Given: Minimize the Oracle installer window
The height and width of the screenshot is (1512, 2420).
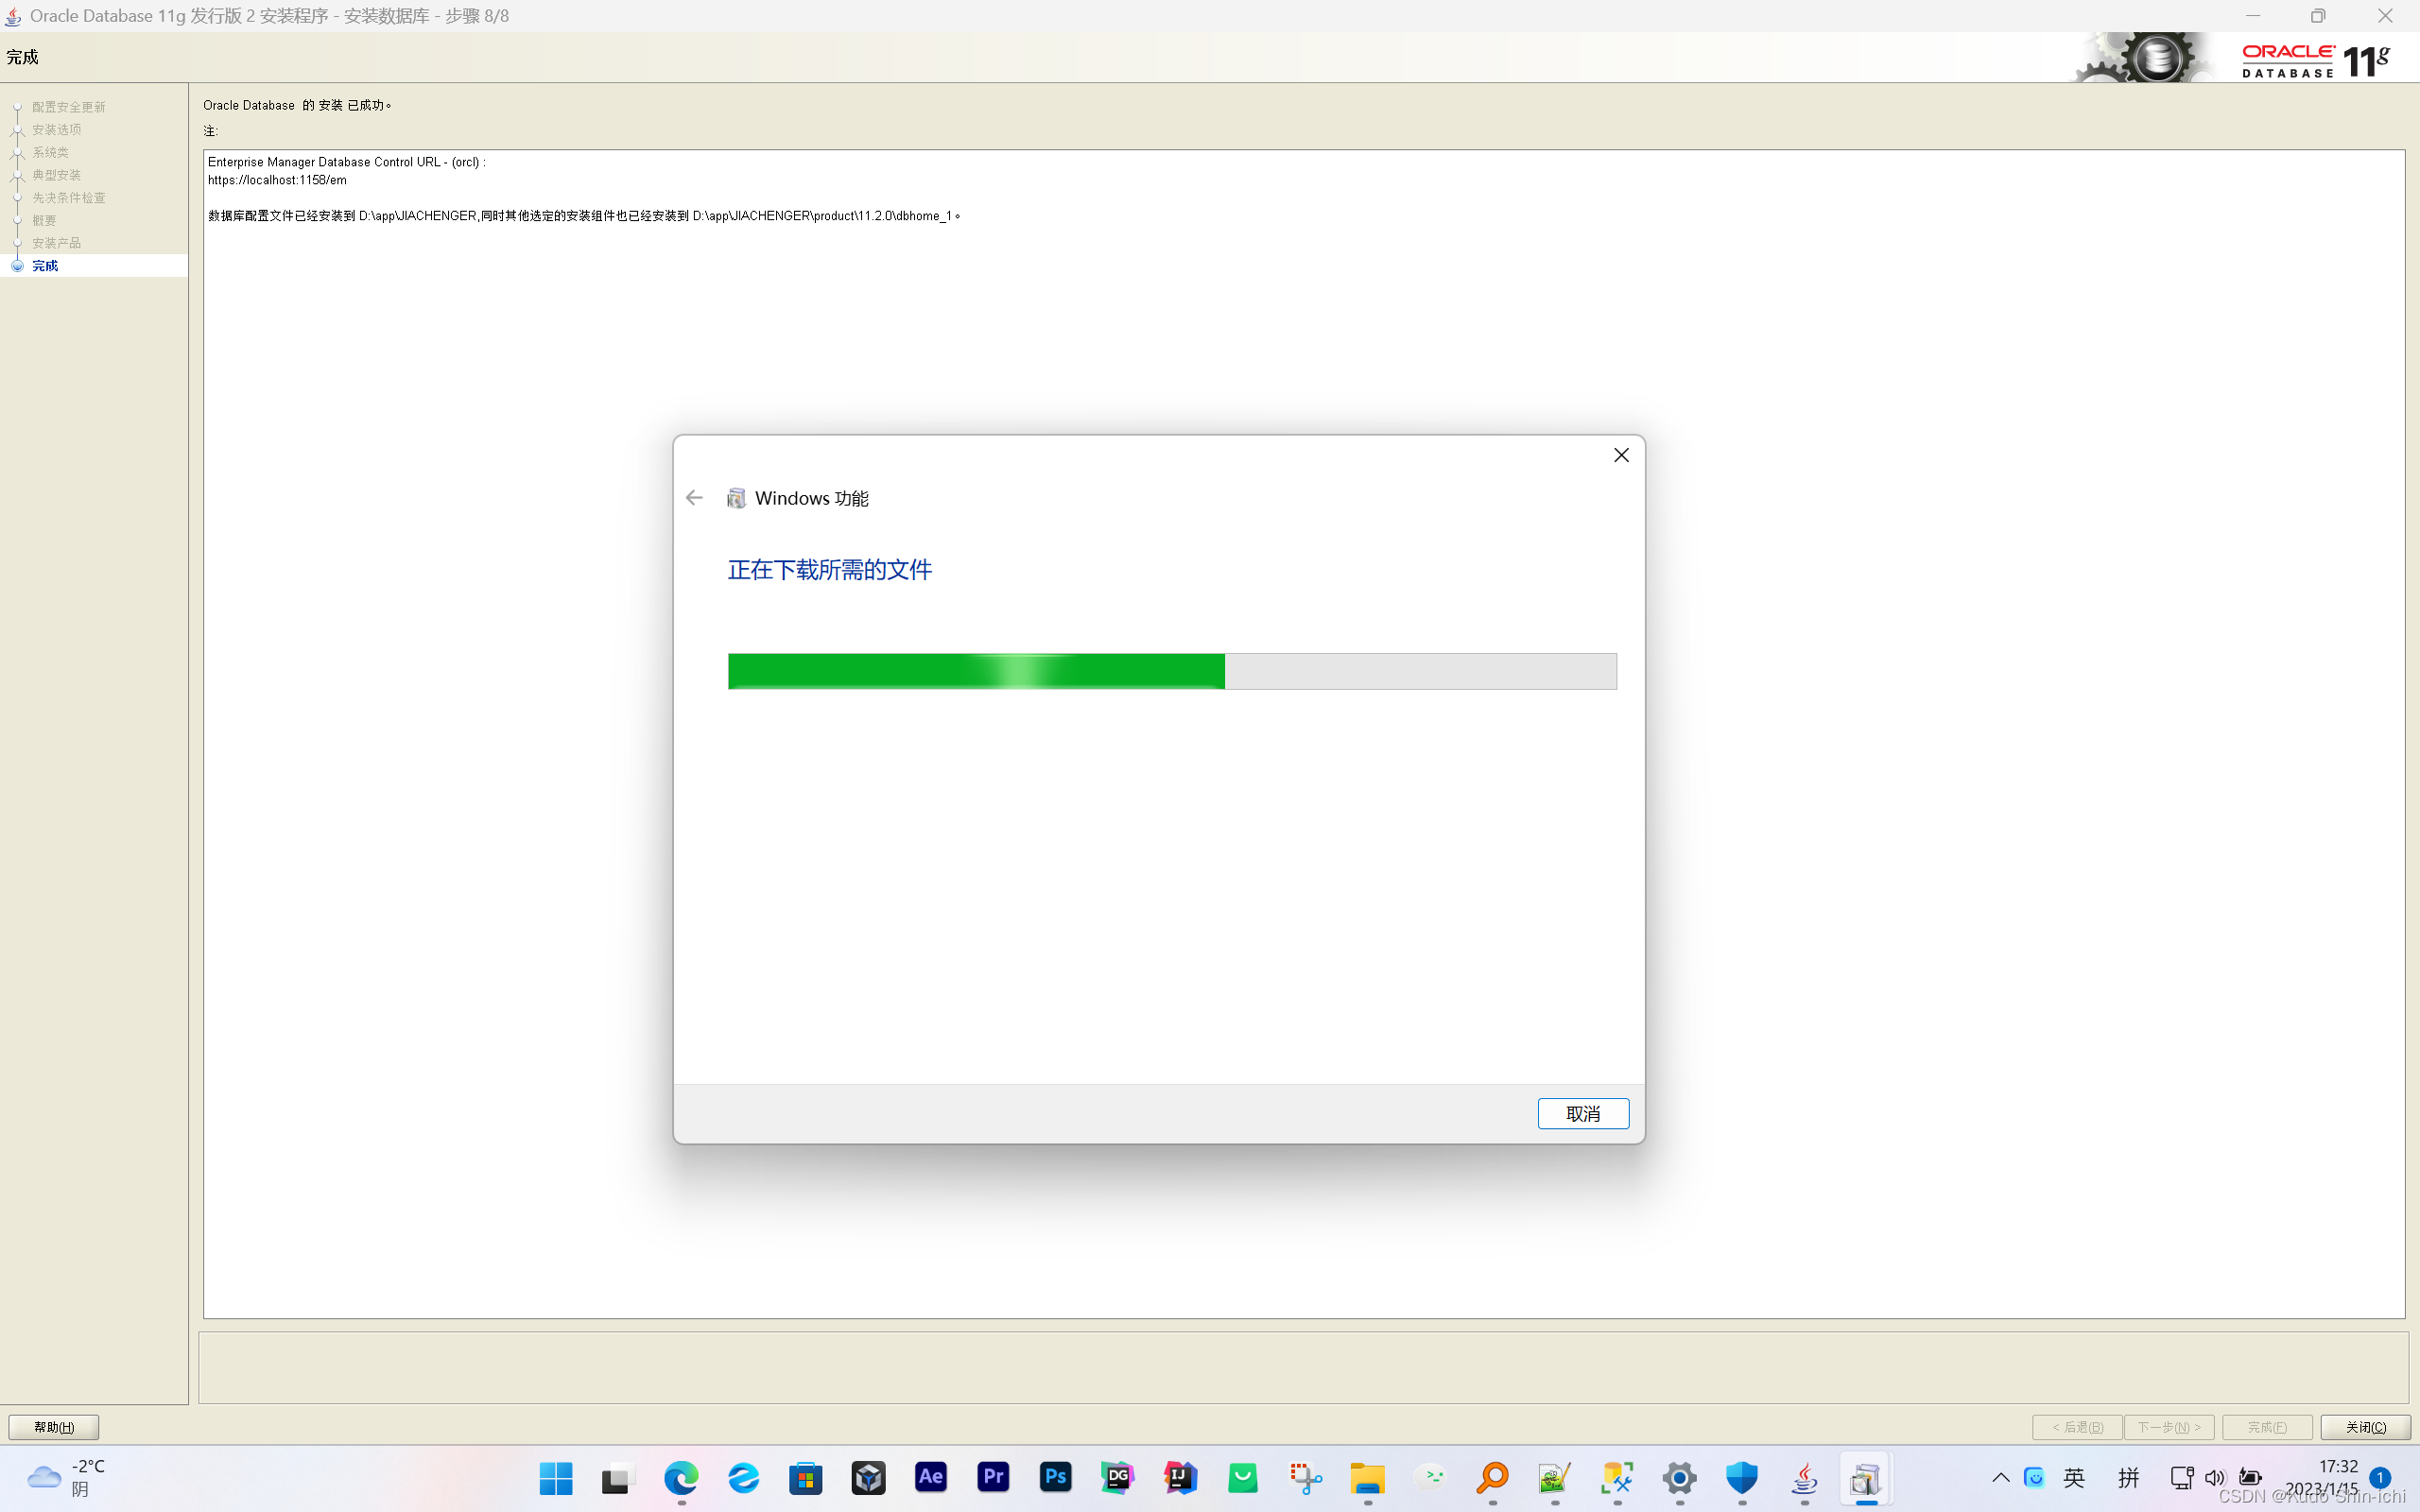Looking at the screenshot, I should coord(2252,16).
